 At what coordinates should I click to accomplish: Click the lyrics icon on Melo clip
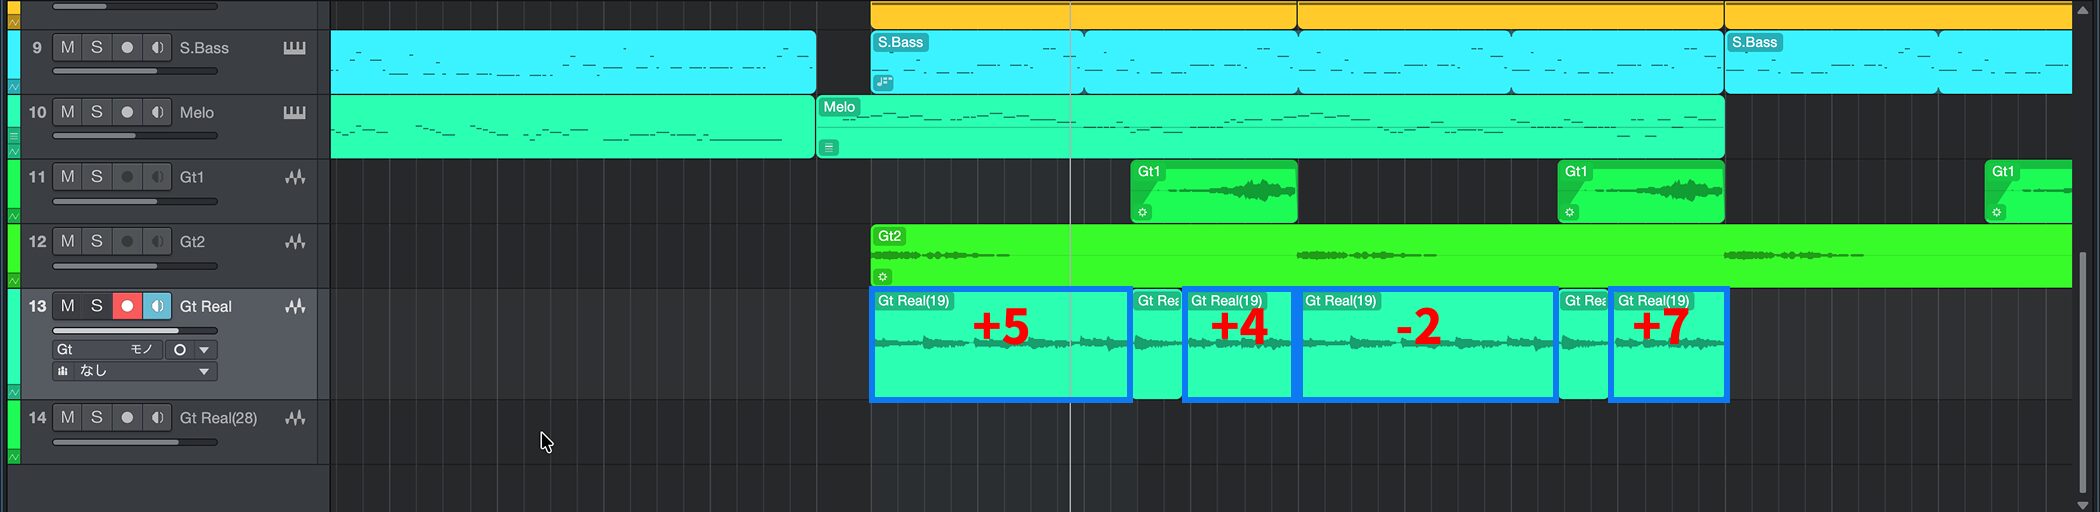click(829, 148)
